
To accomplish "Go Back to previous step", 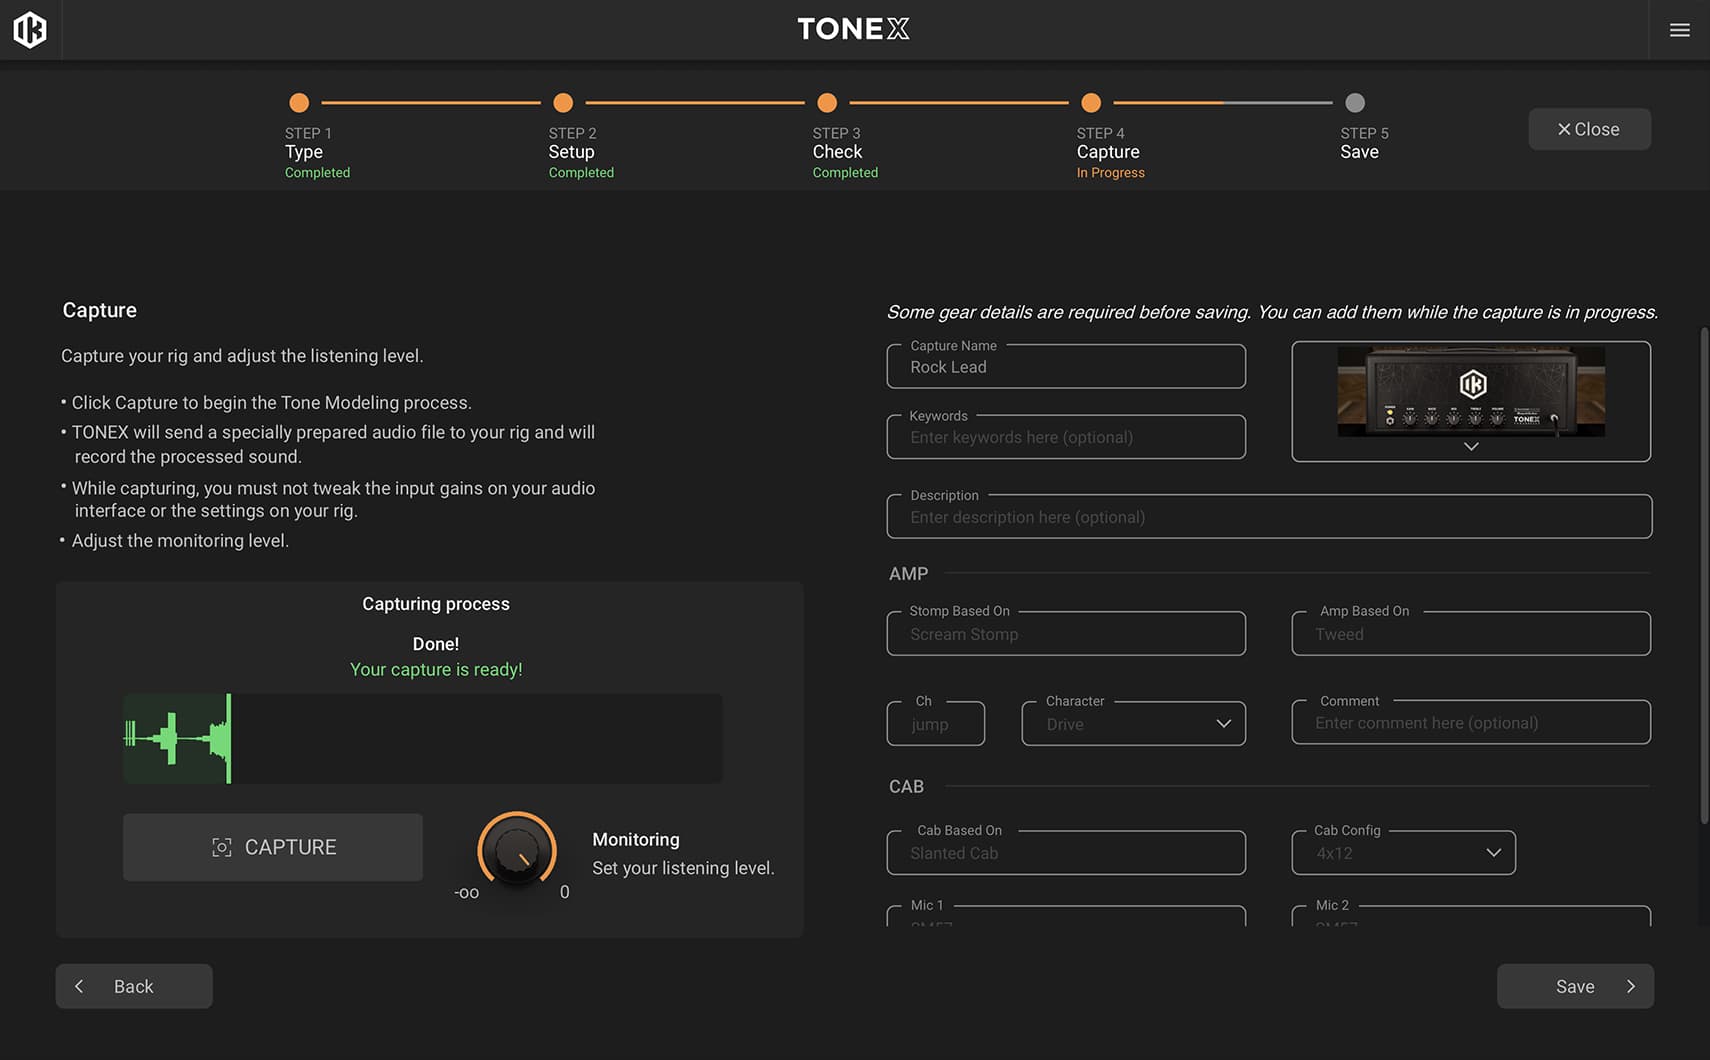I will point(134,986).
